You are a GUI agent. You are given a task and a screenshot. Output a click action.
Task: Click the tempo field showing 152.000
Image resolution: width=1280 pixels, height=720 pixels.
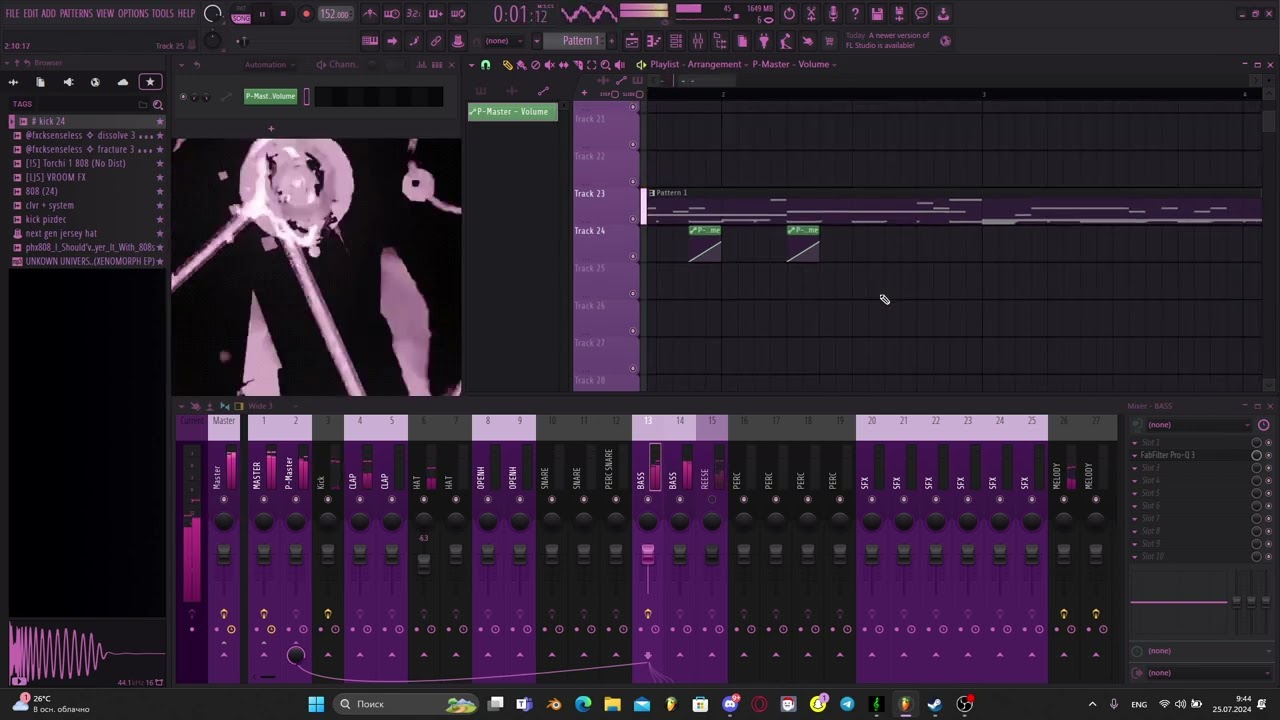(334, 14)
